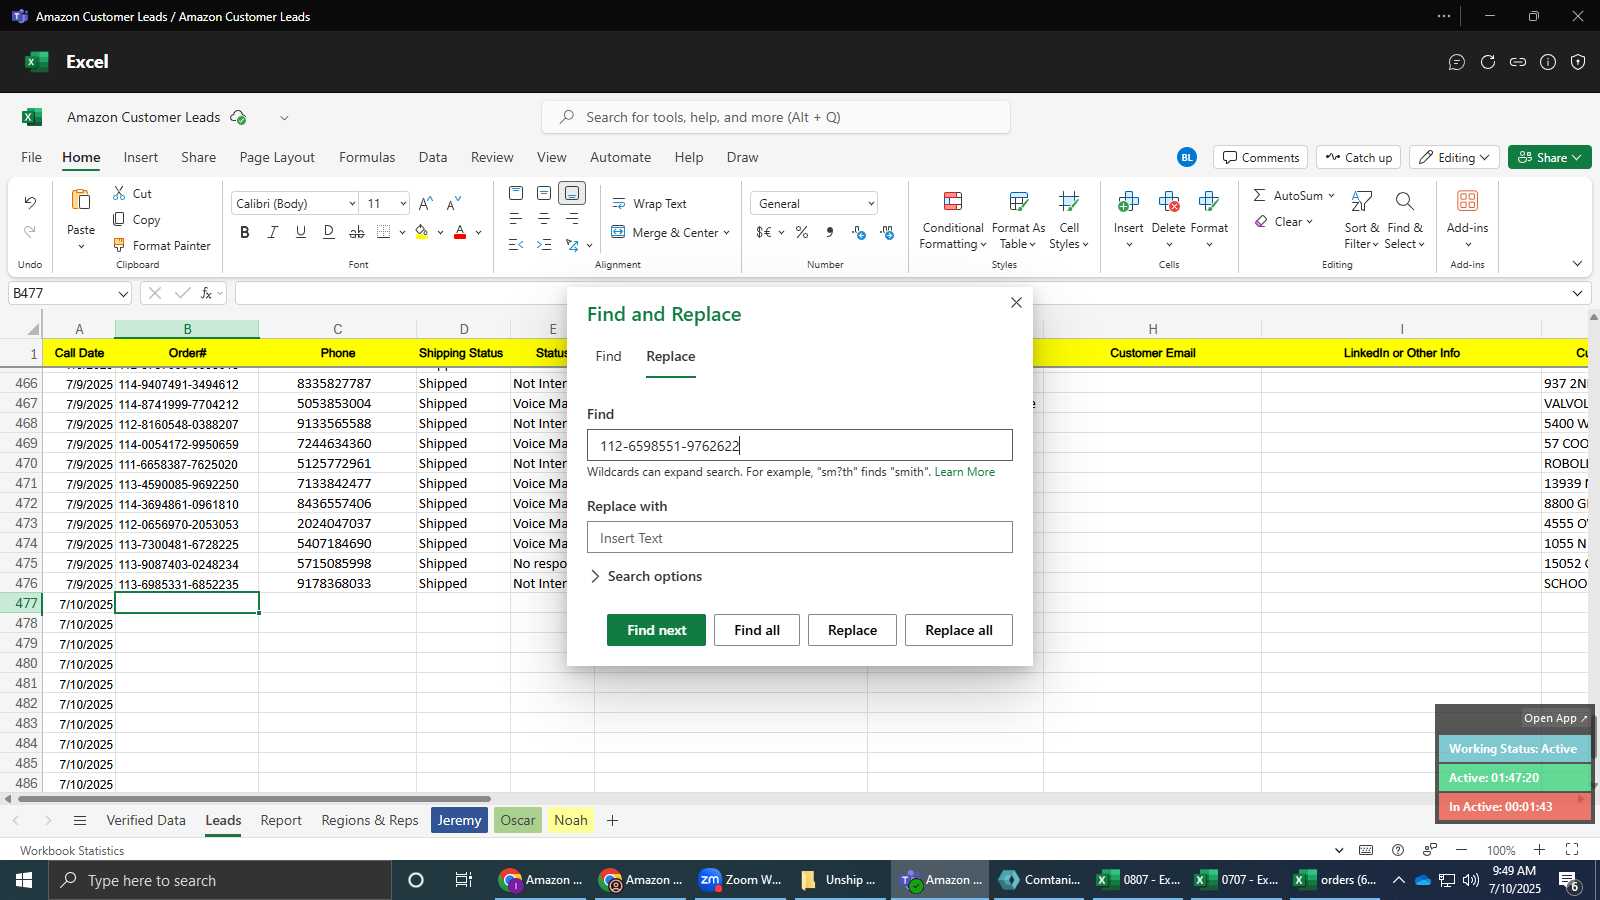Open the Fill color dropdown arrow
This screenshot has width=1600, height=900.
point(440,233)
